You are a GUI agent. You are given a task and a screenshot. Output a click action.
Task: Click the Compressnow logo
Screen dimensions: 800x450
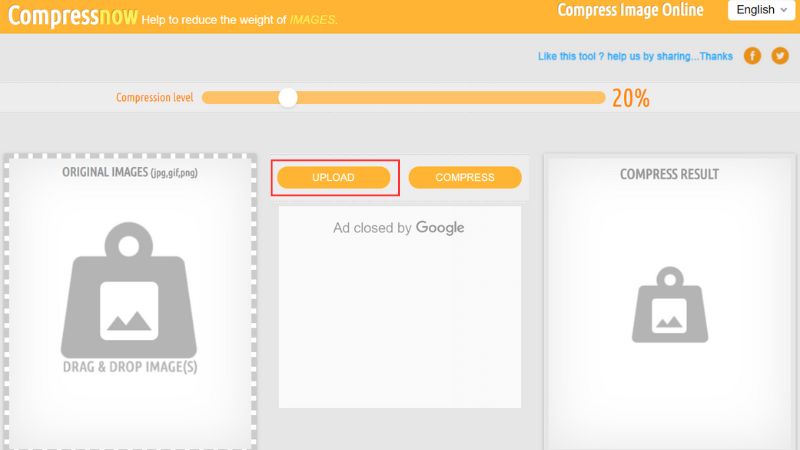click(x=73, y=16)
